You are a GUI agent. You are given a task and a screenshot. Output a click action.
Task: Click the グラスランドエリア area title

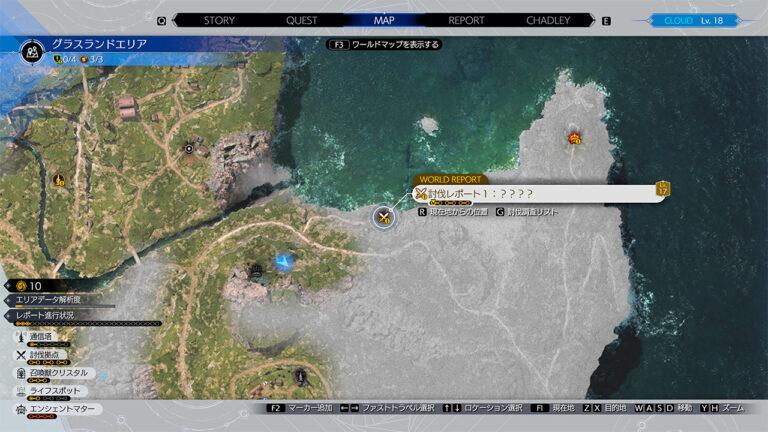tap(99, 44)
